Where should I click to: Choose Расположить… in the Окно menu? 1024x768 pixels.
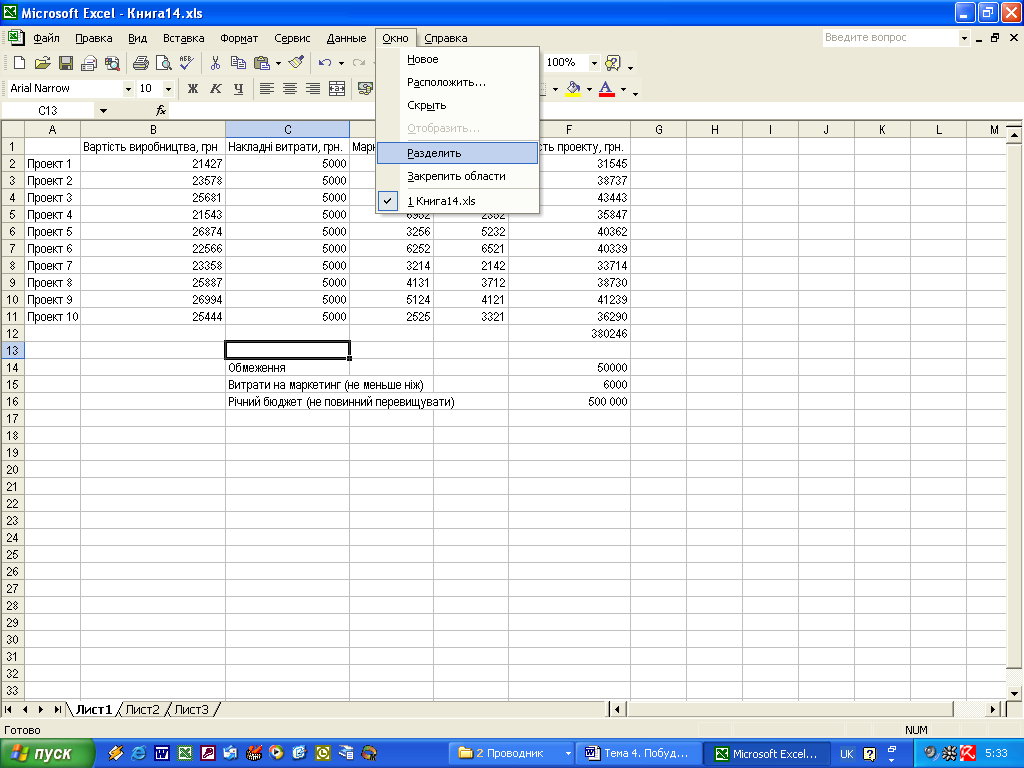tap(458, 82)
